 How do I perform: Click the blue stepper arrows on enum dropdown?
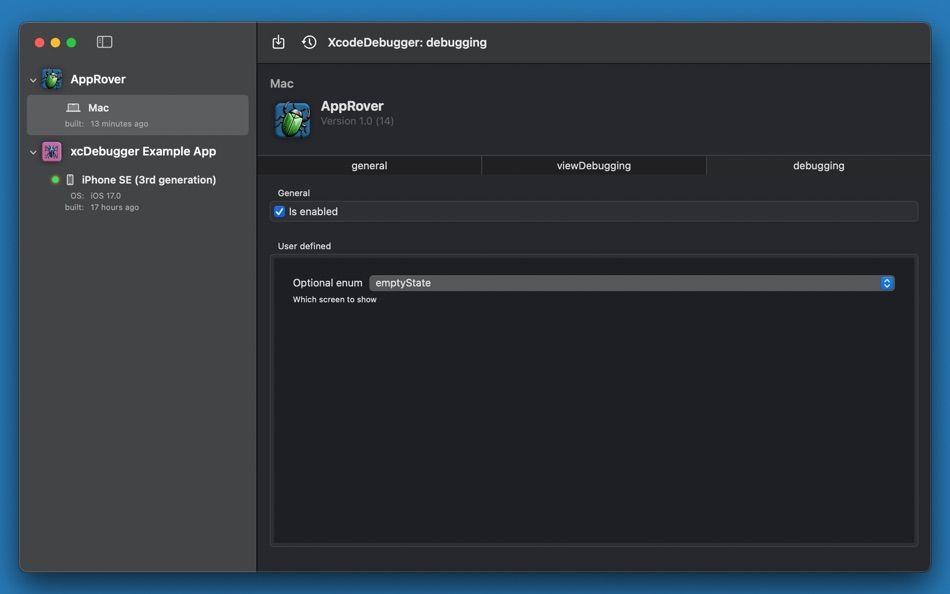[x=887, y=283]
